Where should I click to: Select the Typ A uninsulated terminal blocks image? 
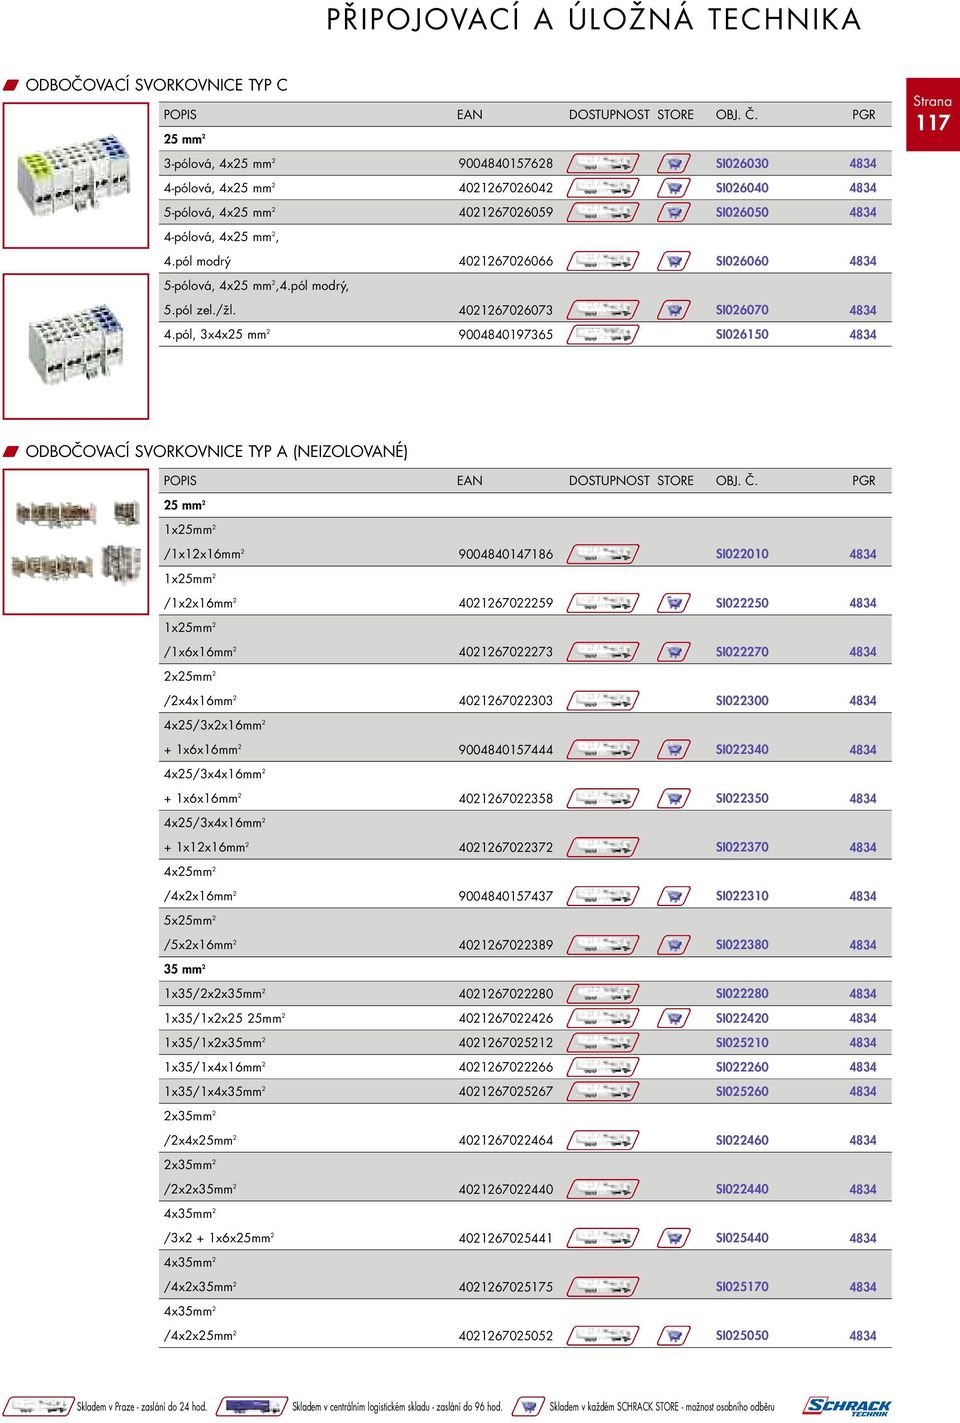[76, 541]
